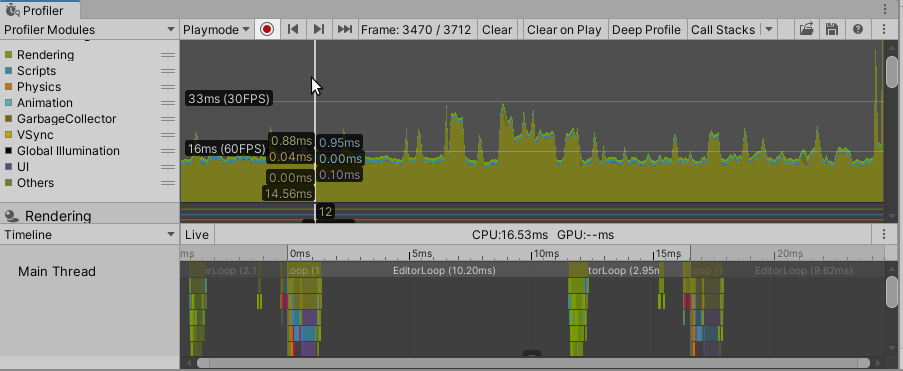Click the 16ms (60FPS) label
Viewport: 903px width, 371px height.
tap(227, 149)
